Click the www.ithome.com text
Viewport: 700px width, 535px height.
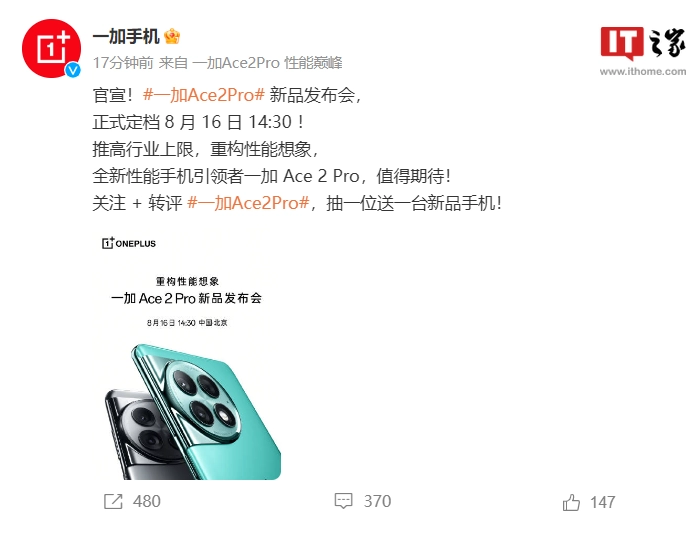643,71
